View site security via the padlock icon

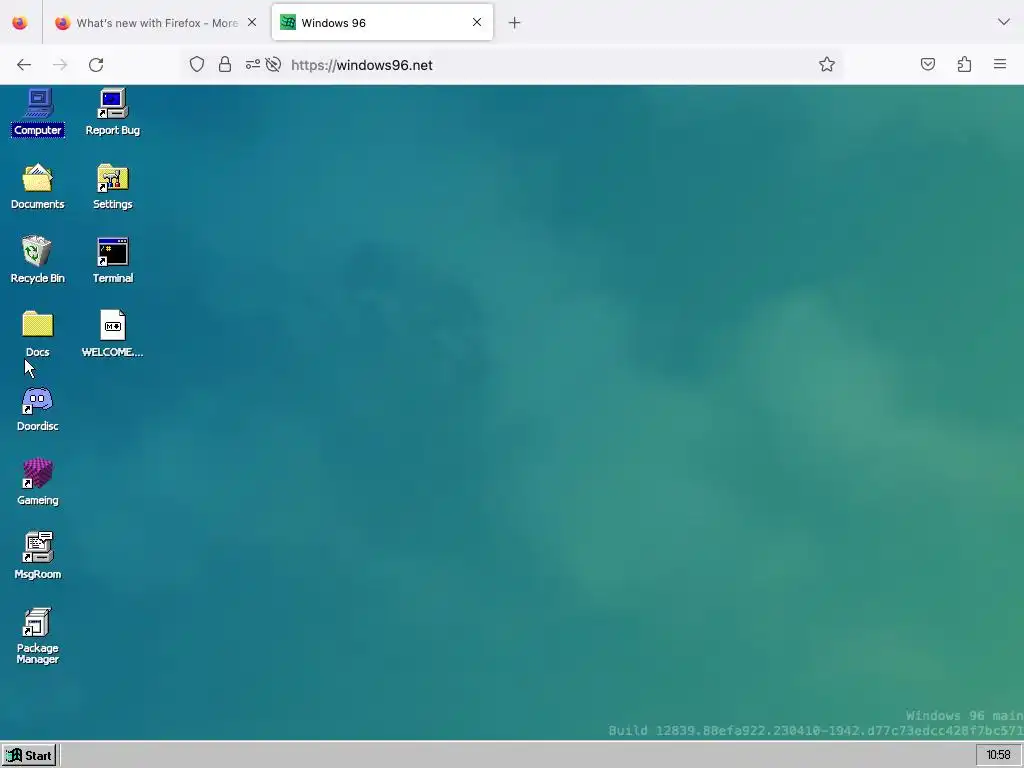[x=225, y=64]
